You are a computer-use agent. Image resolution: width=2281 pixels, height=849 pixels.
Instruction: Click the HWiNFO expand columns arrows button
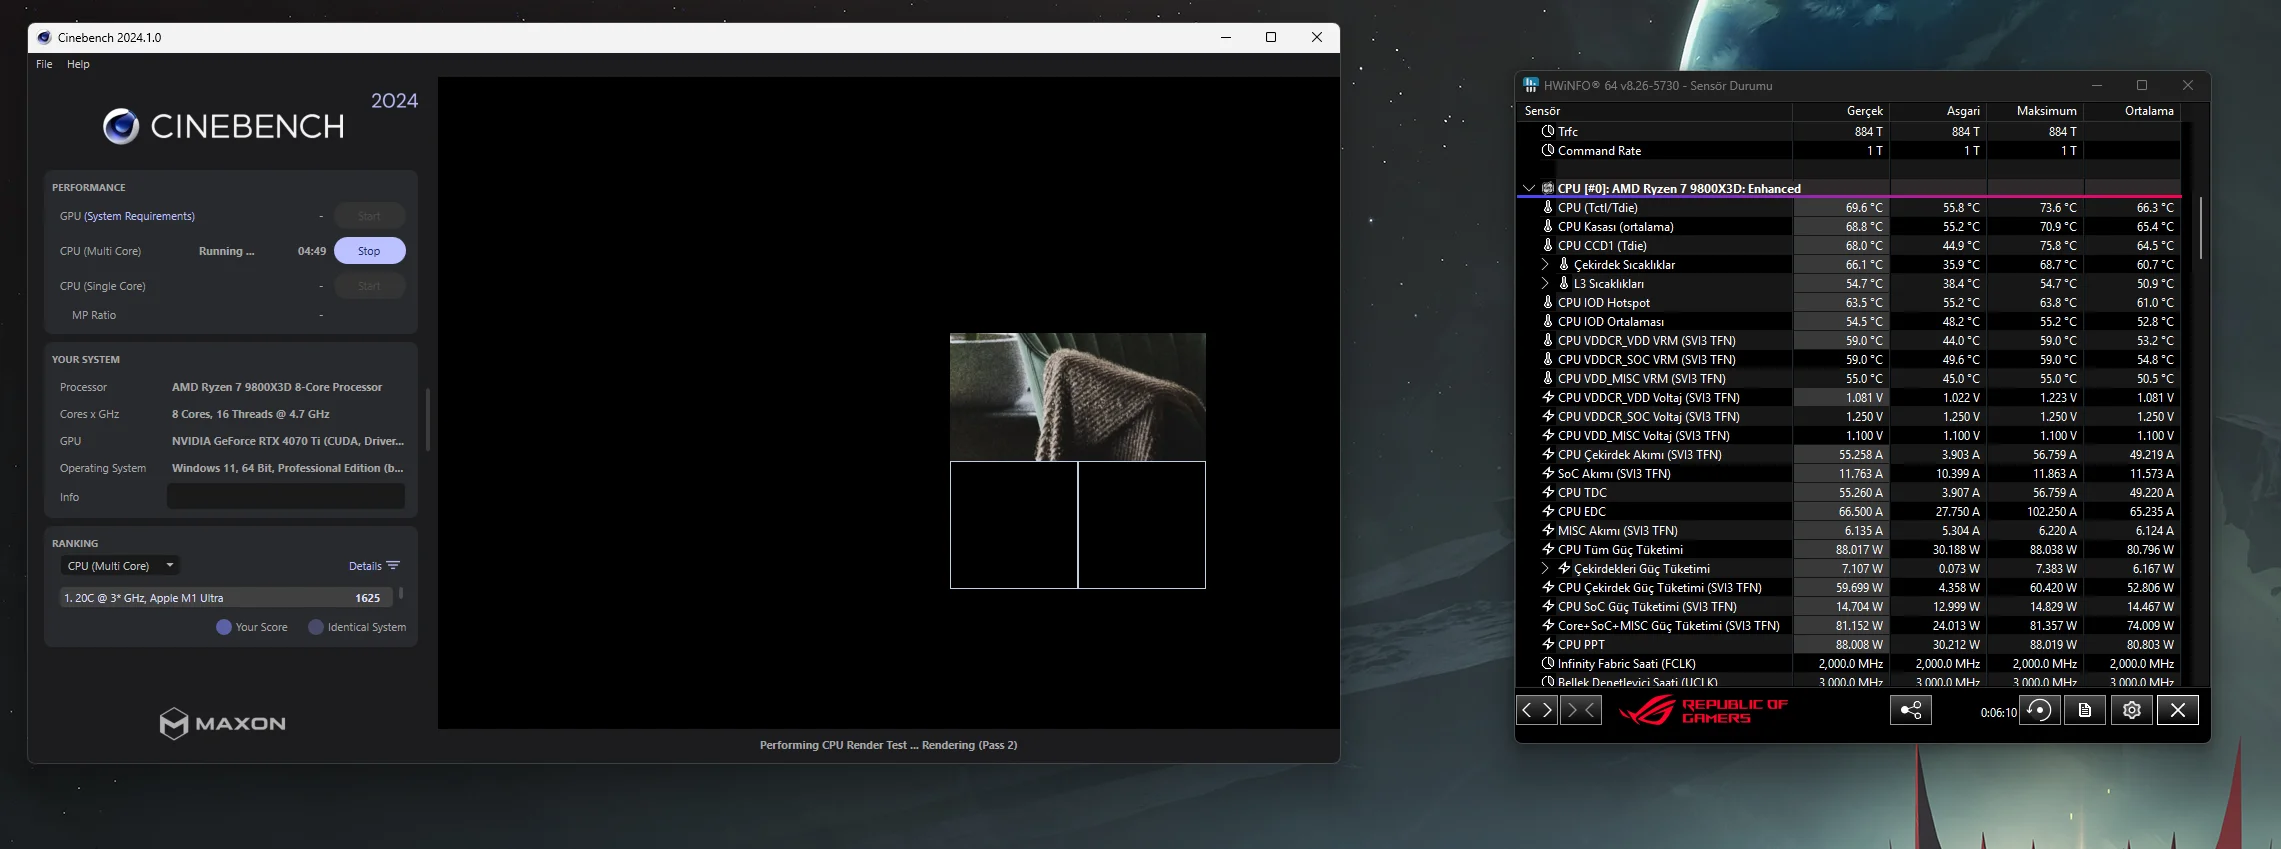tap(1536, 710)
